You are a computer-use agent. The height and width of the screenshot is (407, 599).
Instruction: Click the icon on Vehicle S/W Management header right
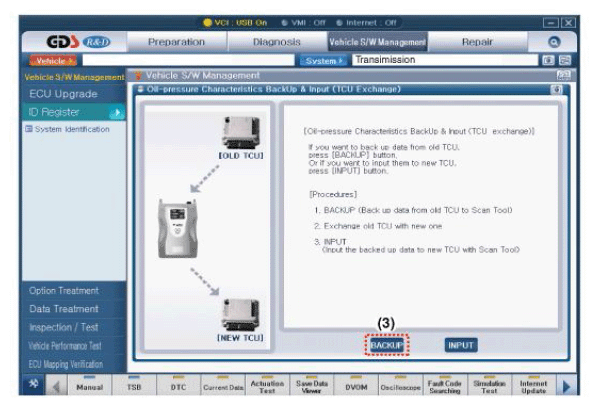(x=564, y=75)
